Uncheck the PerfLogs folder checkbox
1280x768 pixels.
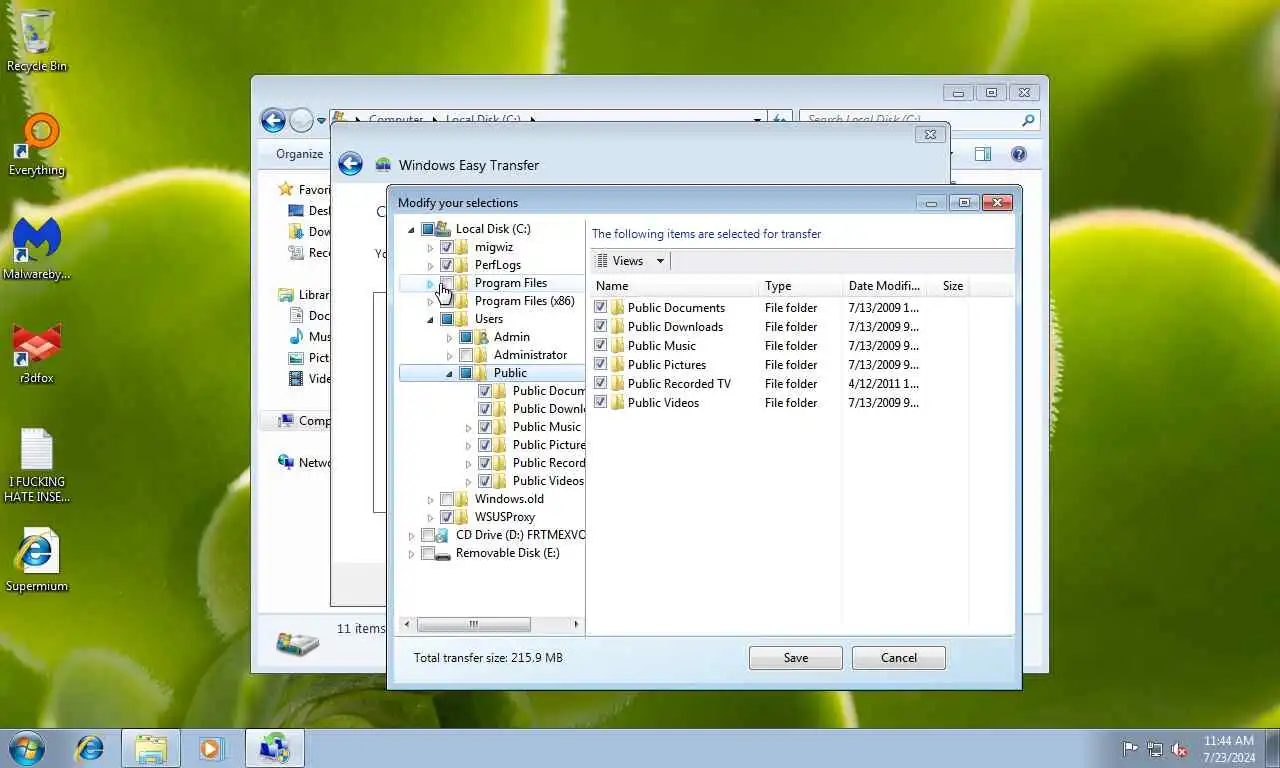[x=447, y=265]
